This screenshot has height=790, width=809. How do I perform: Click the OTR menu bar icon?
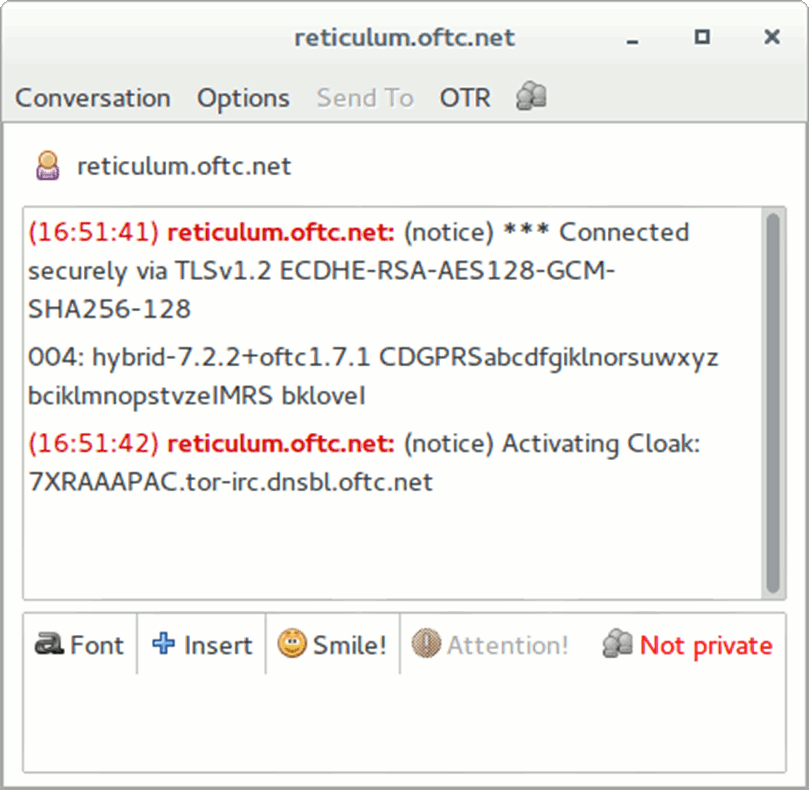(531, 97)
